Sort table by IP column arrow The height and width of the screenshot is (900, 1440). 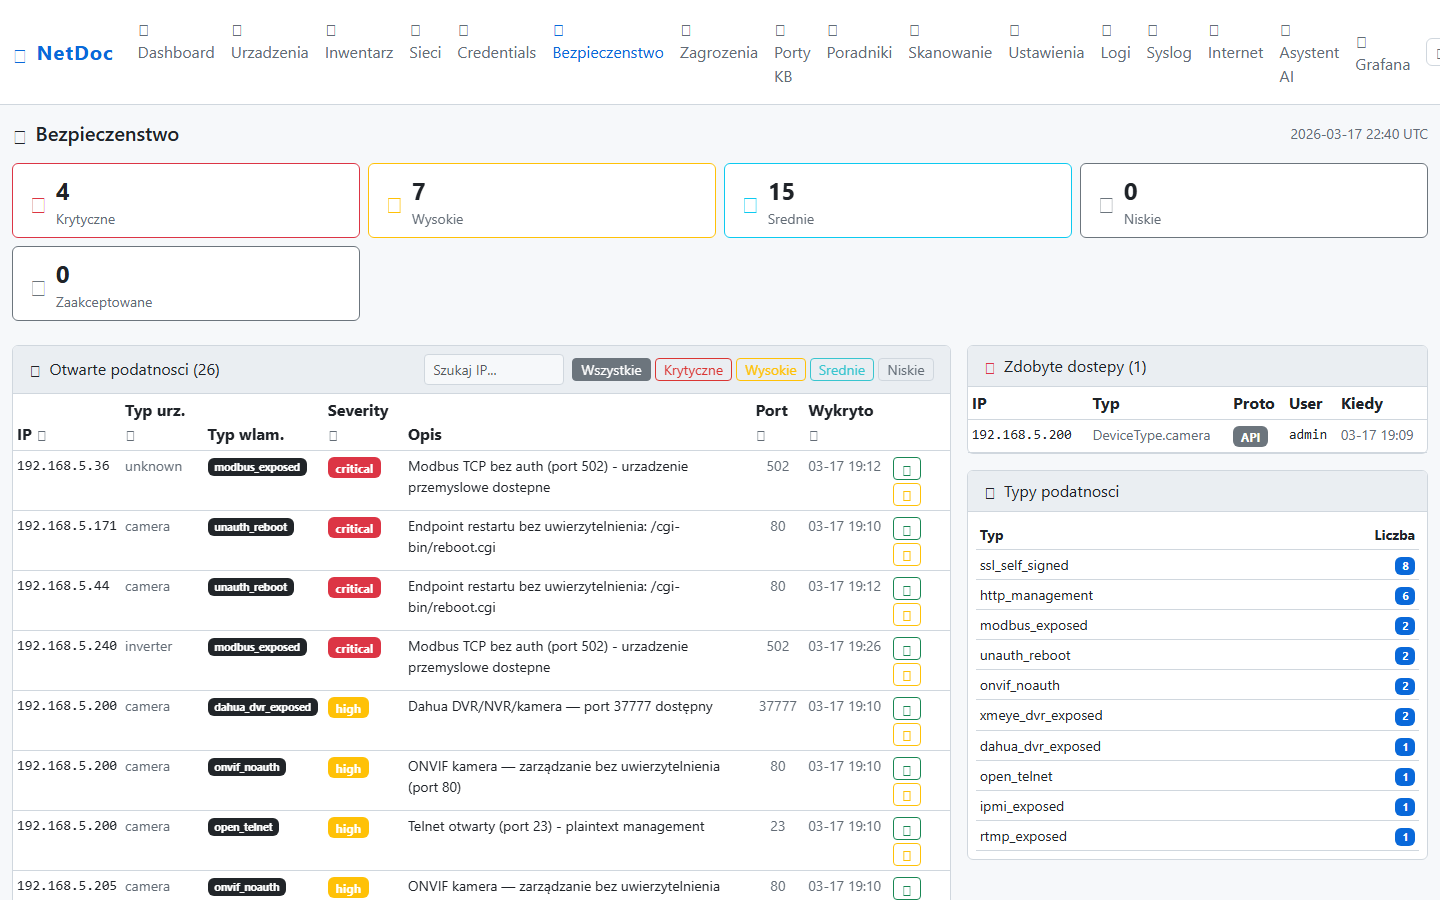(42, 436)
